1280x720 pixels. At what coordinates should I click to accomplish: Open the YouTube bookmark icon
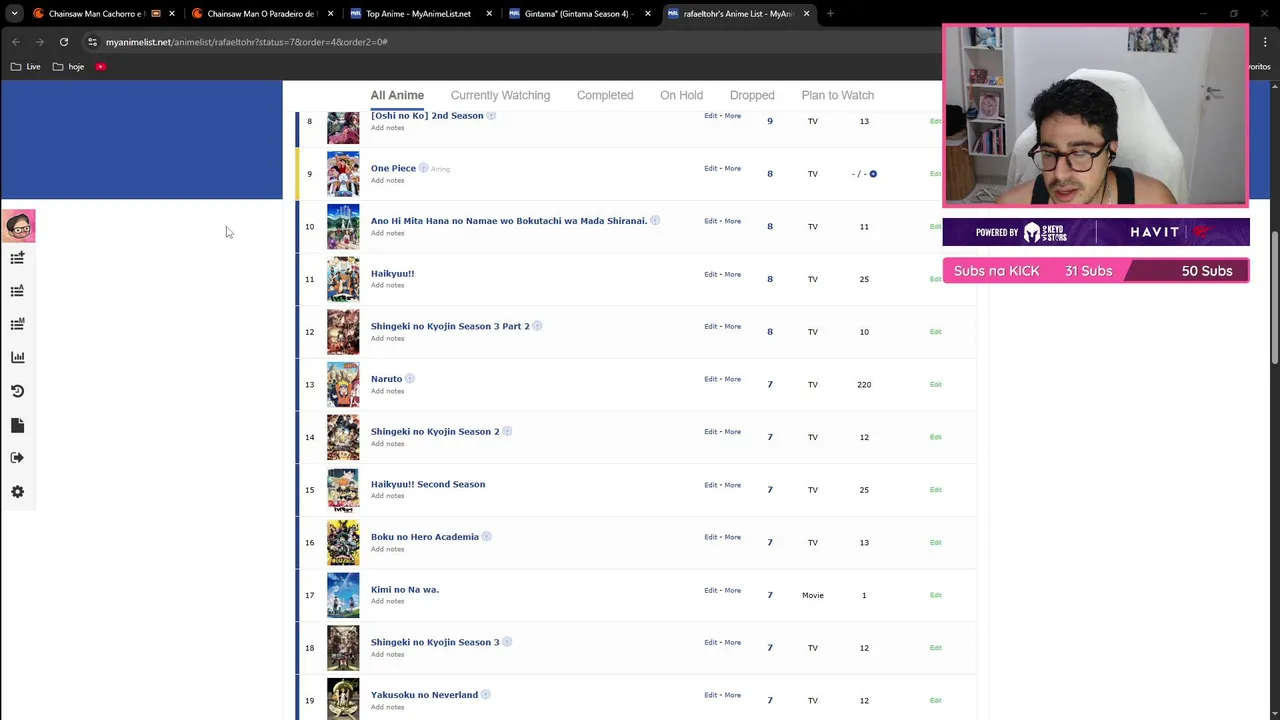[101, 66]
